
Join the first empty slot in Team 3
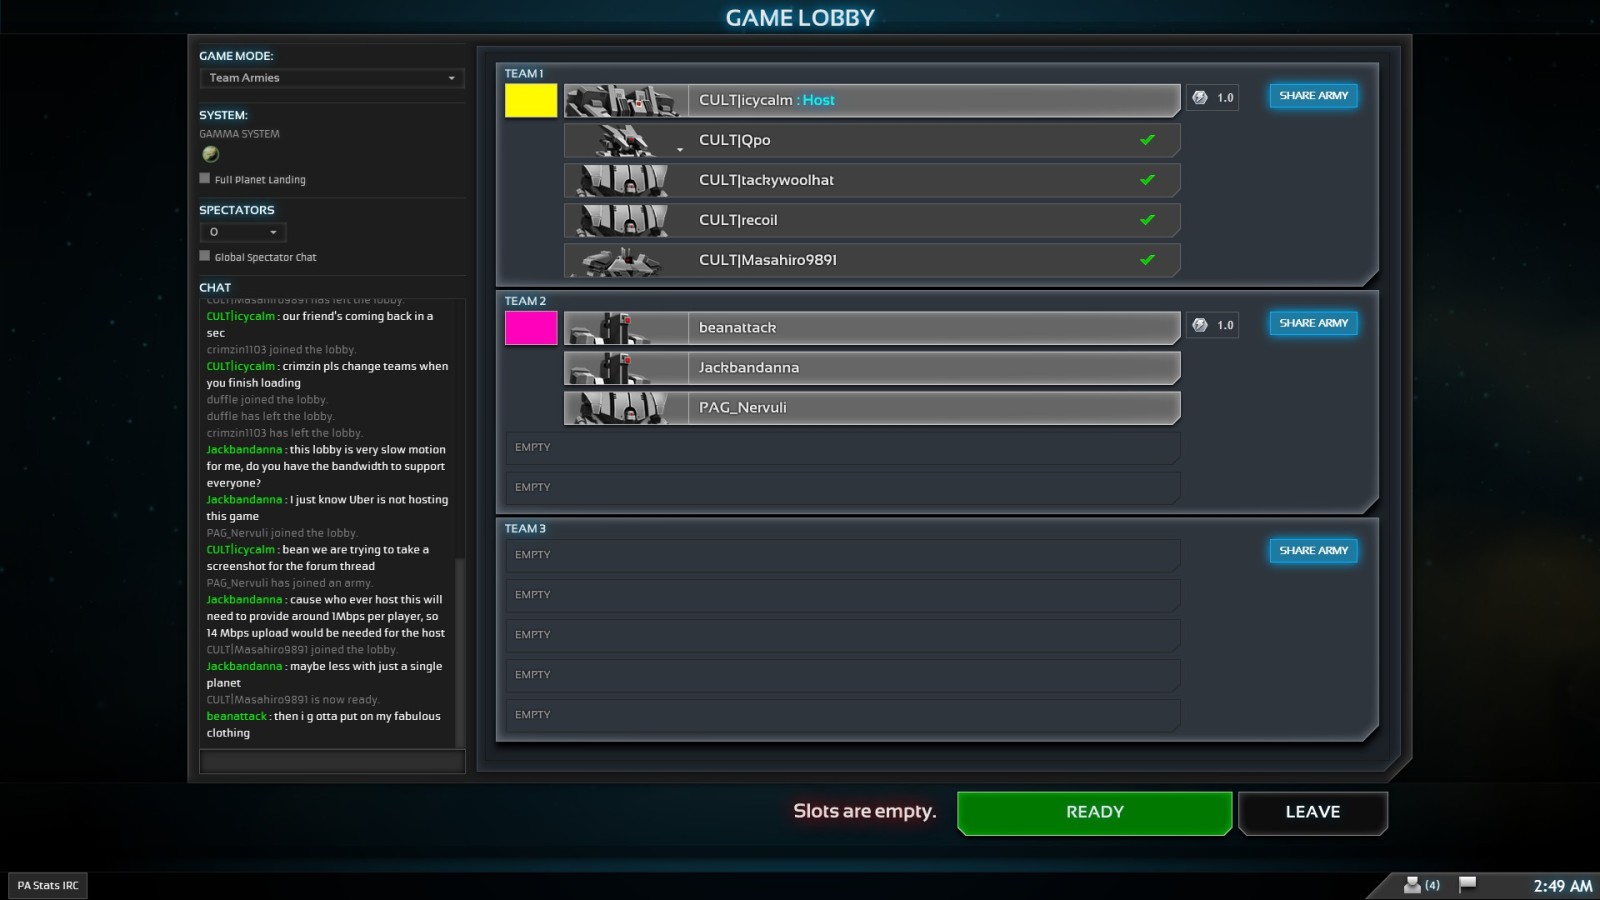(840, 555)
